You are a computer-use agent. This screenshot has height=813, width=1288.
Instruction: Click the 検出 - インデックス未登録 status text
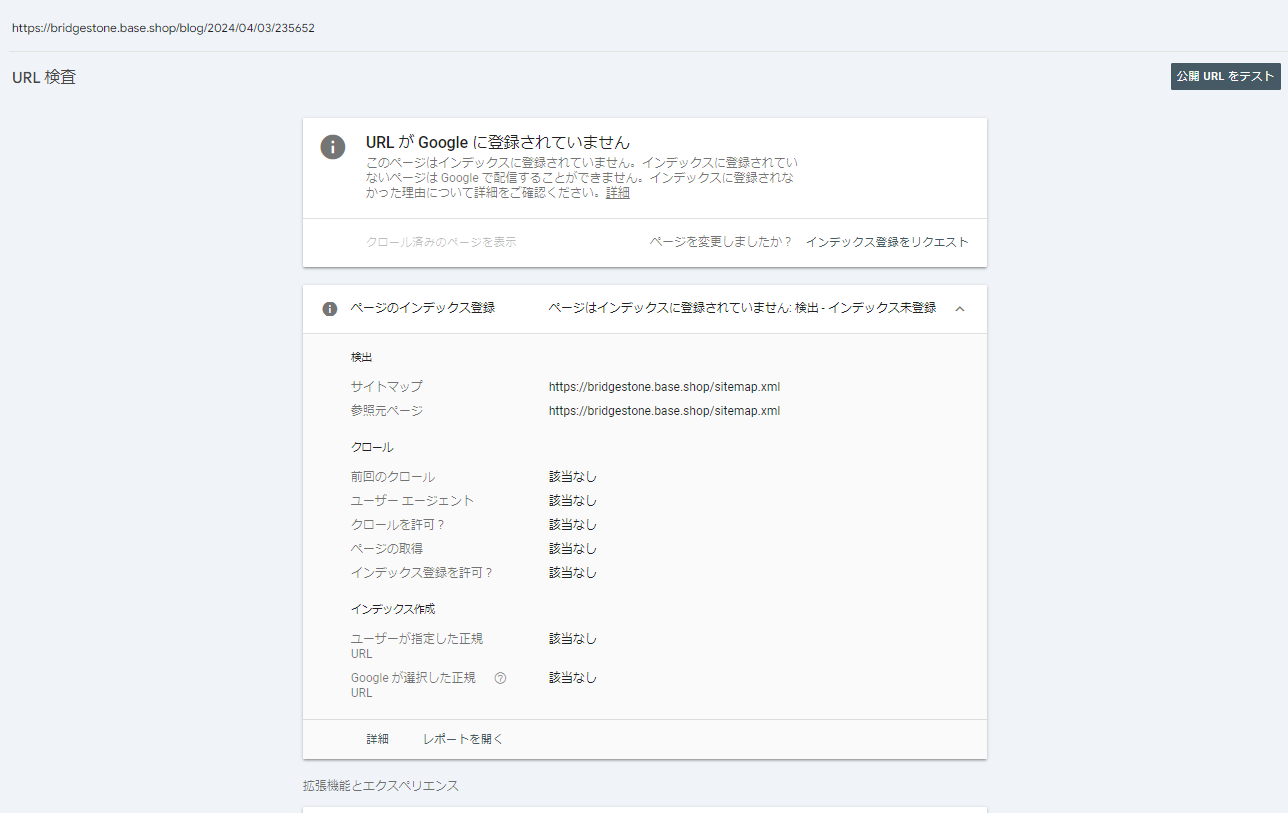point(865,309)
